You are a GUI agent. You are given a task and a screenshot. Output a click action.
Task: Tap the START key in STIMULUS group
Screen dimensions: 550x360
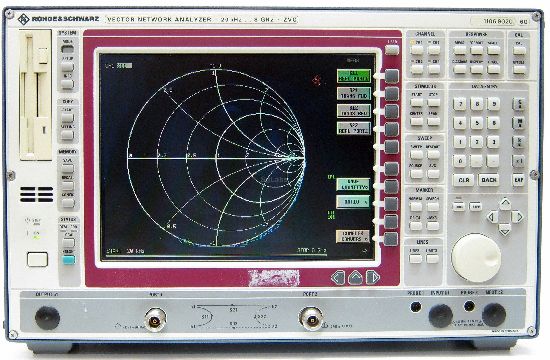[x=417, y=102]
